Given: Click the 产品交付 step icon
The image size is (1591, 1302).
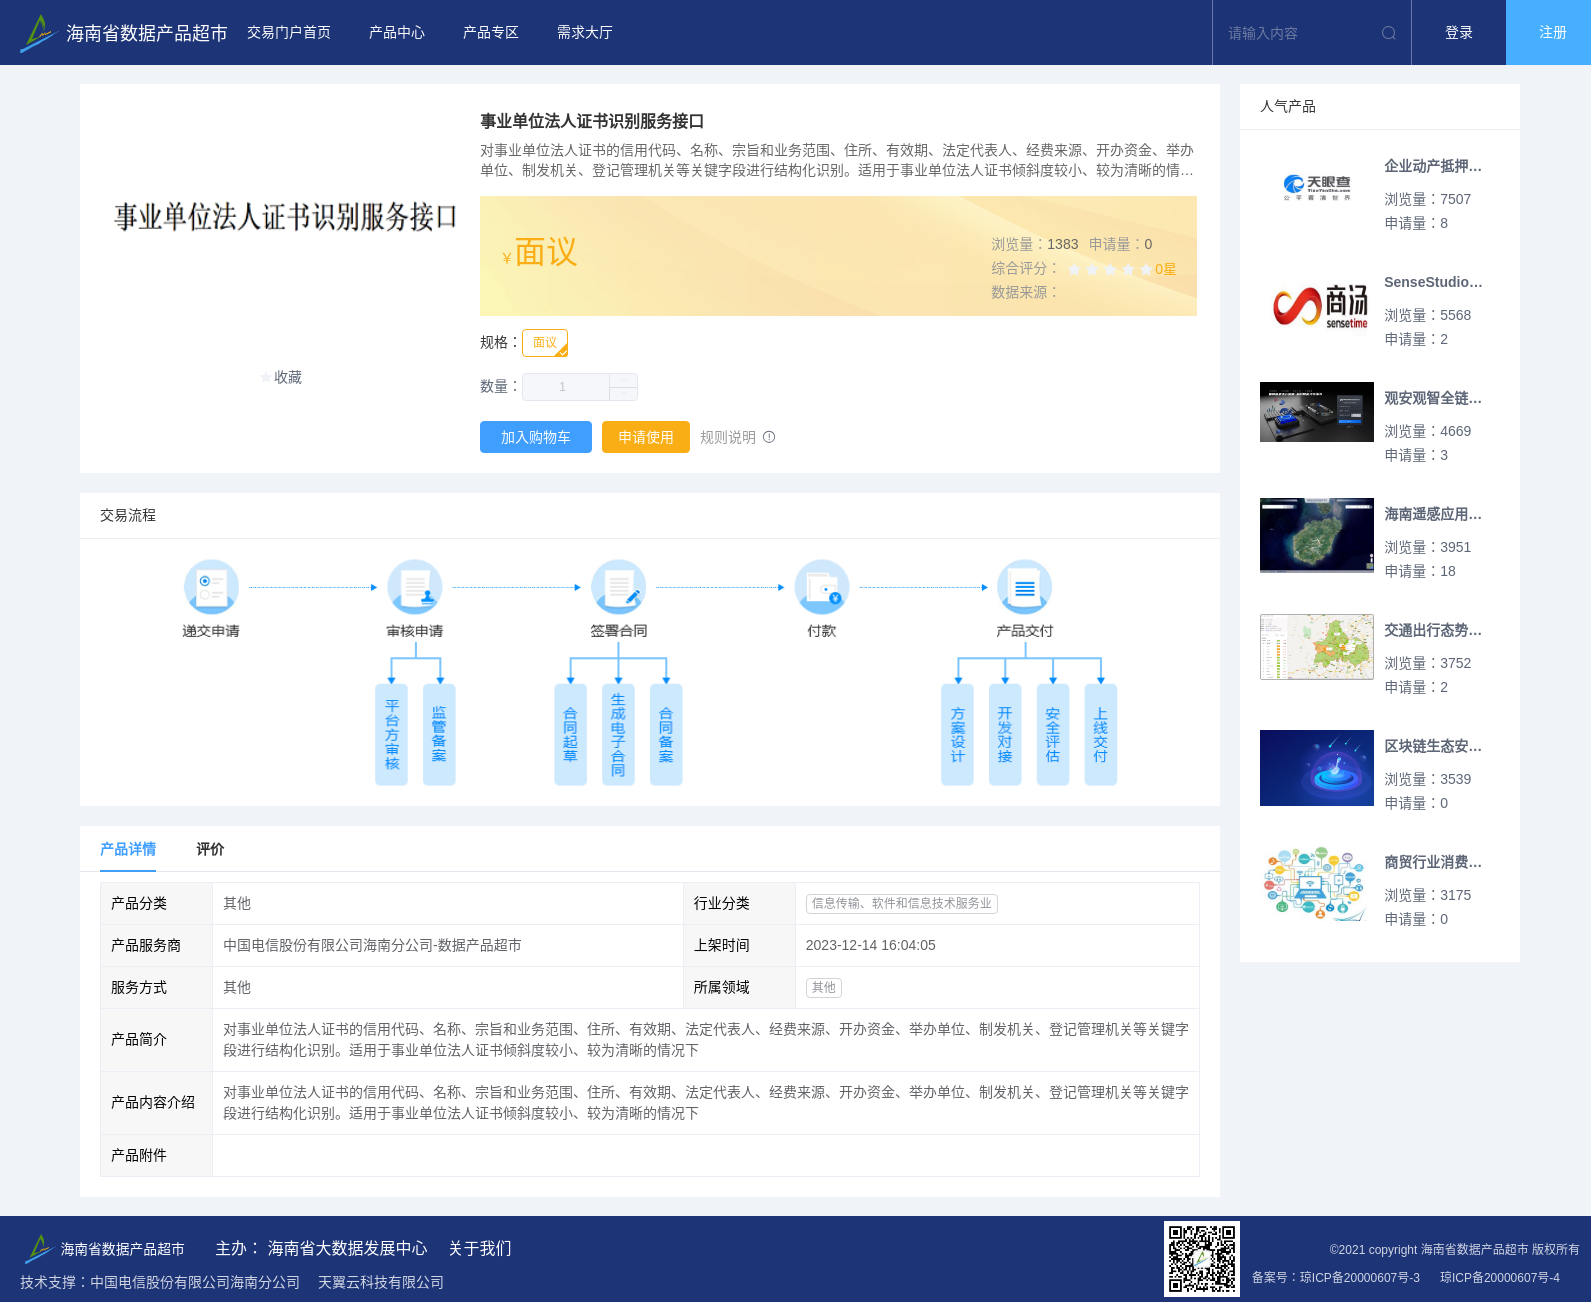Looking at the screenshot, I should [1025, 587].
